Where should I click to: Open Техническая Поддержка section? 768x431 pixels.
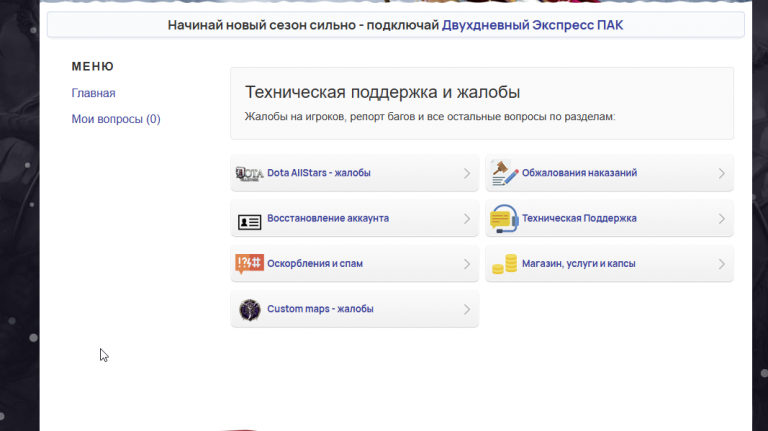609,218
